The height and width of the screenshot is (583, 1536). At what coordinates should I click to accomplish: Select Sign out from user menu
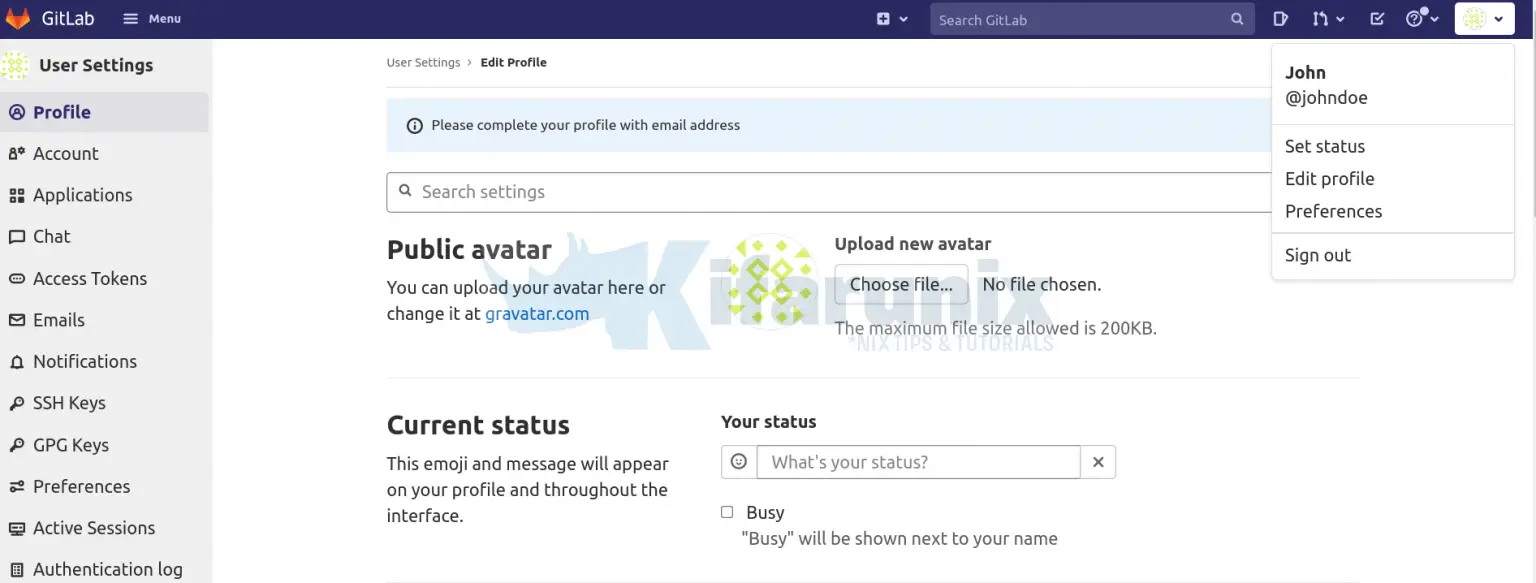coord(1317,255)
